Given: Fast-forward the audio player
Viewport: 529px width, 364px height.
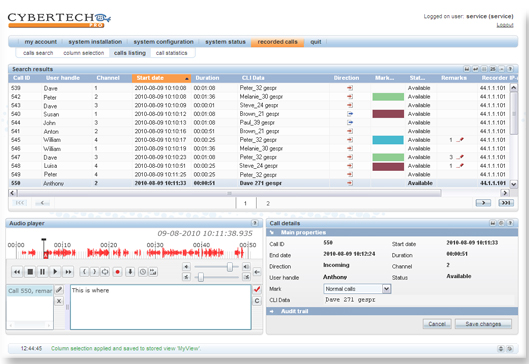Looking at the screenshot, I should [68, 272].
